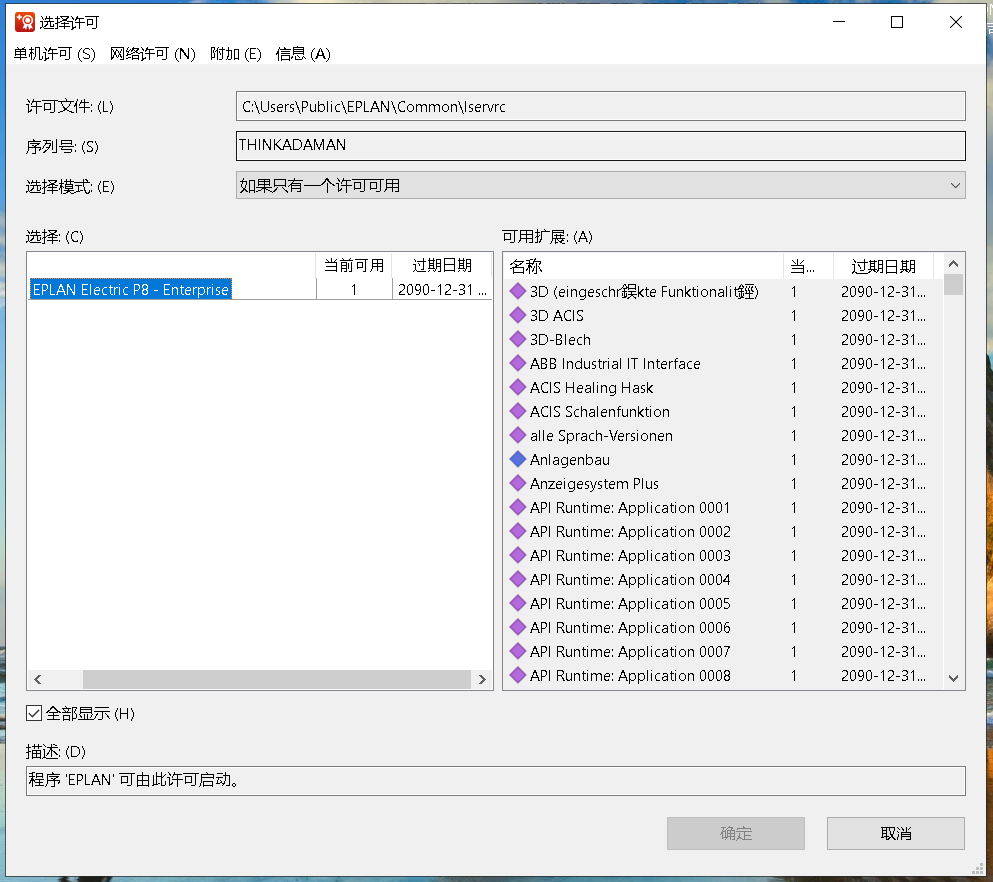This screenshot has height=882, width=993.
Task: Click the icon beside ACIS Healing Hask
Action: (517, 388)
